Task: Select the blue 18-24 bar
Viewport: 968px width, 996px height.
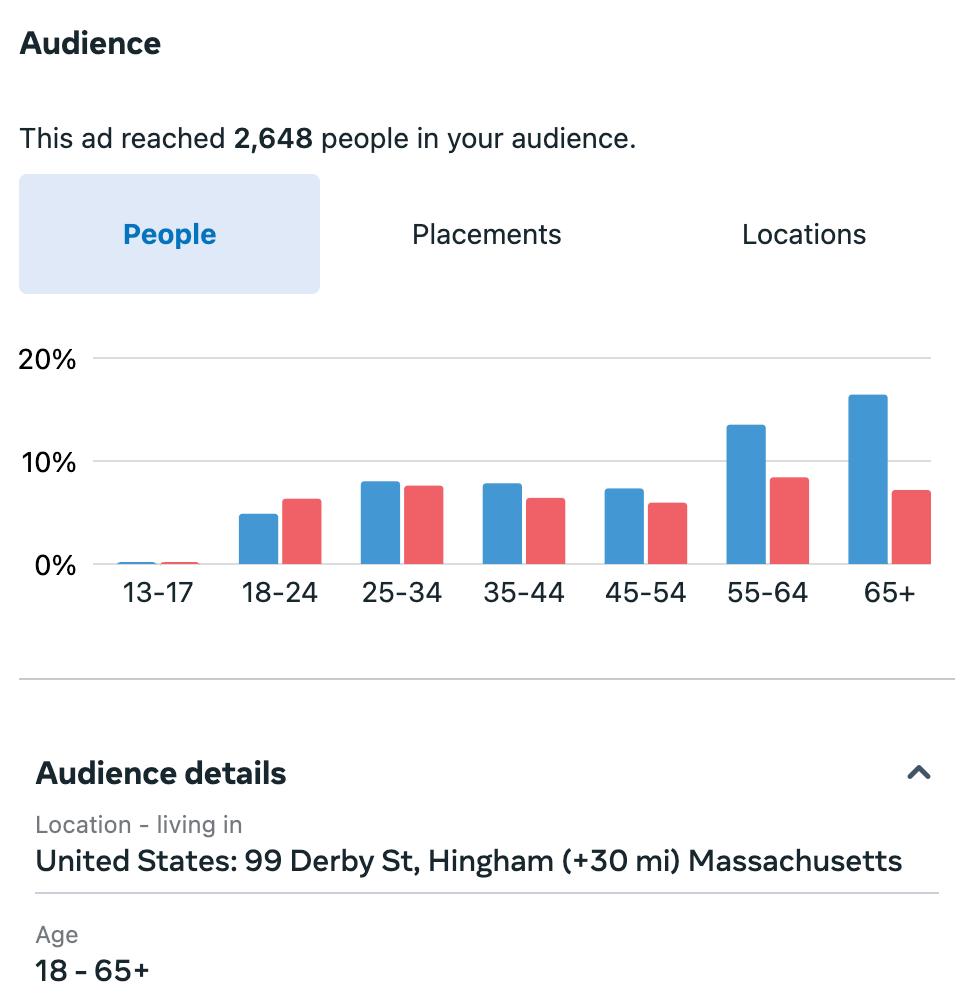Action: (258, 539)
